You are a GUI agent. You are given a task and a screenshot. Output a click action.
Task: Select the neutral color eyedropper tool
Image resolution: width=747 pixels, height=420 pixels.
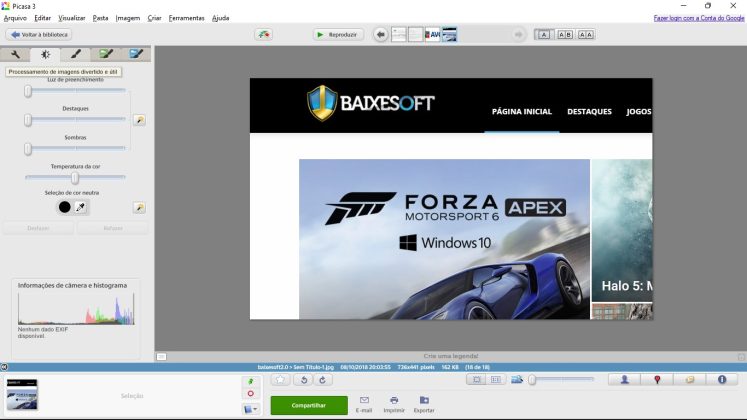pos(81,207)
